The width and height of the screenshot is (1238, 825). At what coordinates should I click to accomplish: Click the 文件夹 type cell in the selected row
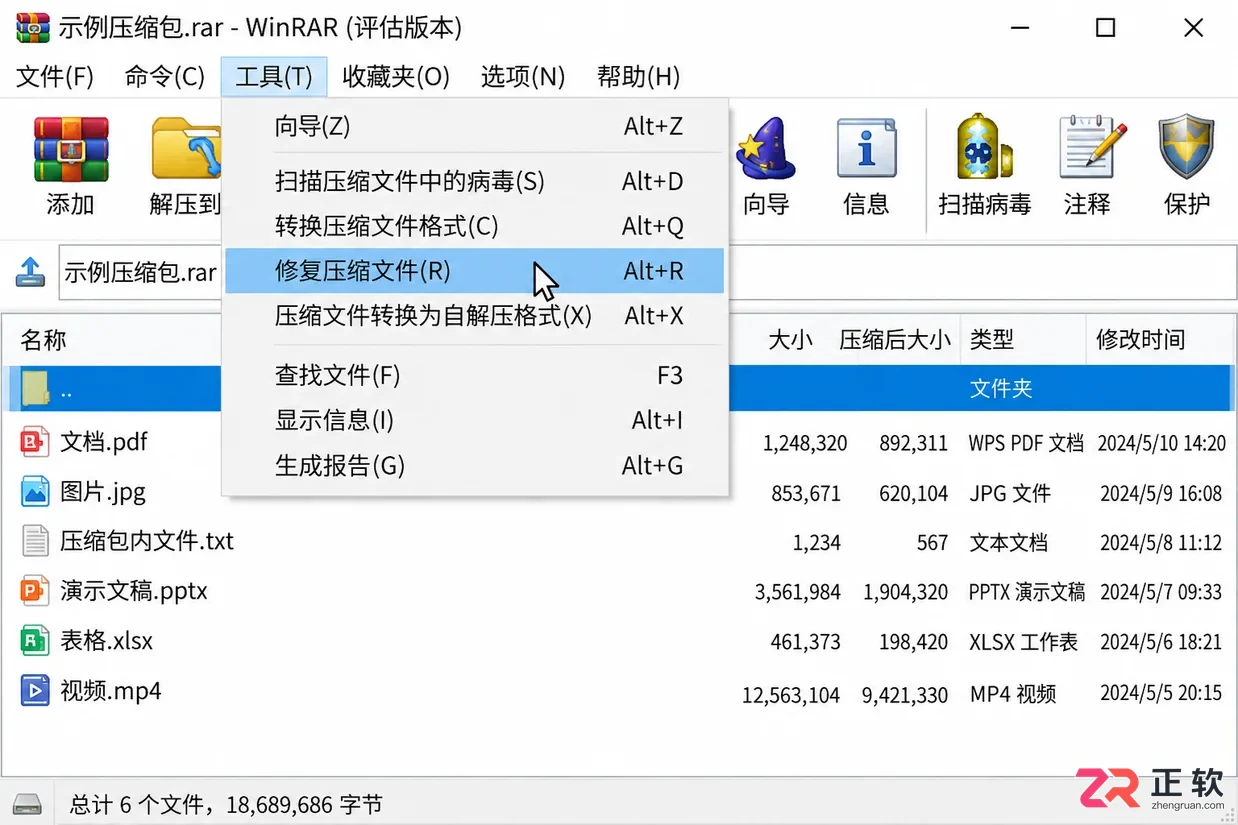[1000, 388]
